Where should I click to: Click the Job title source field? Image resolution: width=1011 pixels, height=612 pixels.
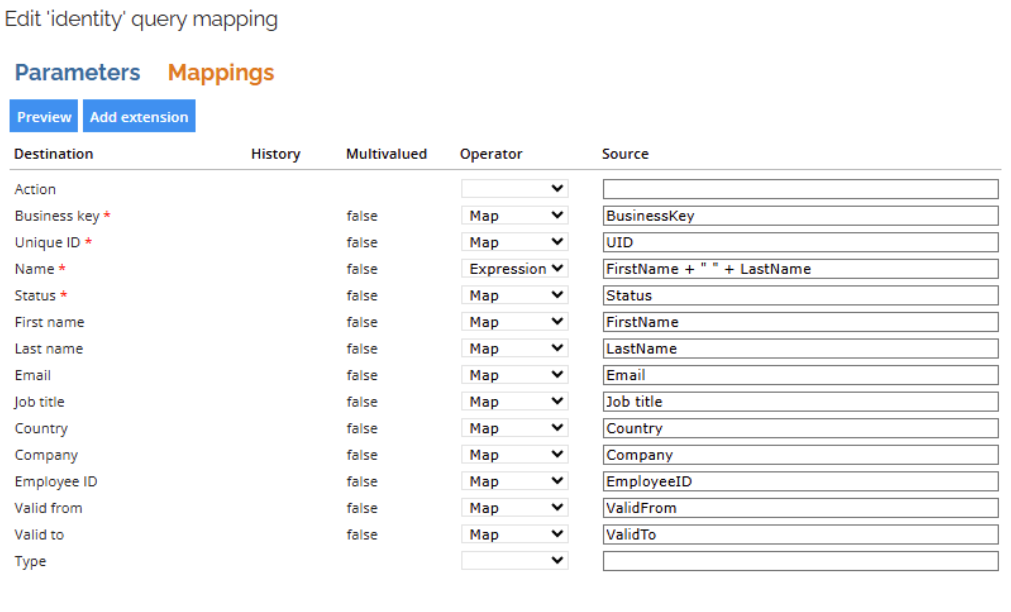click(x=801, y=402)
